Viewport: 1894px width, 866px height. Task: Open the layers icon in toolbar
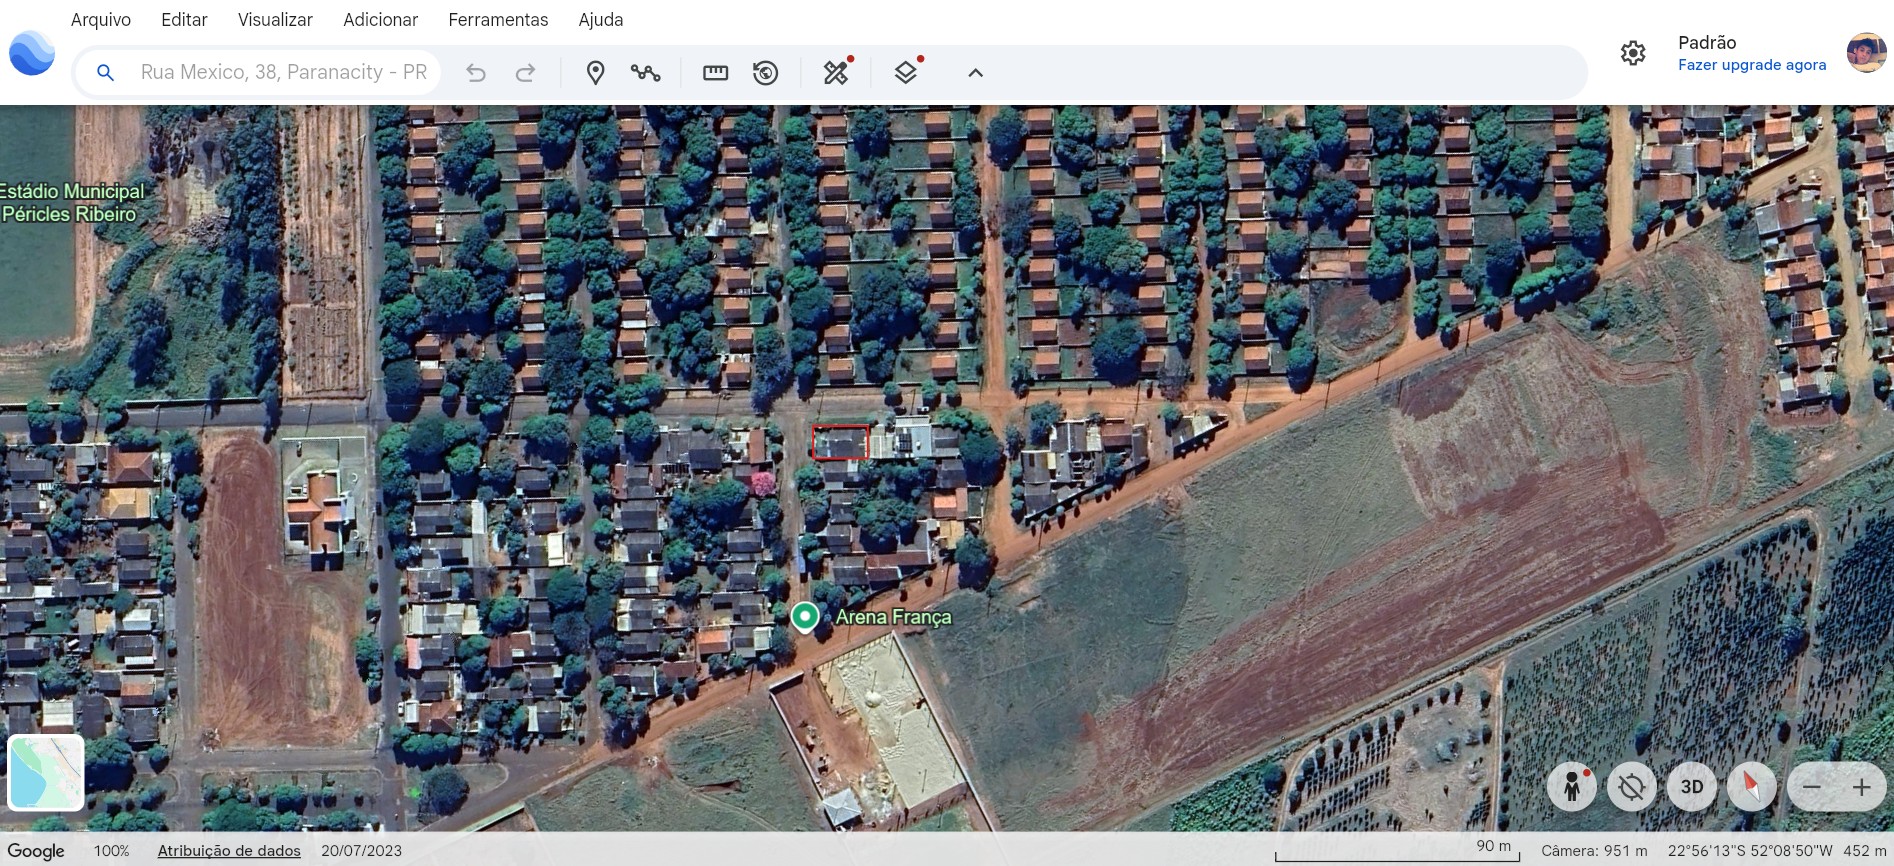[906, 73]
